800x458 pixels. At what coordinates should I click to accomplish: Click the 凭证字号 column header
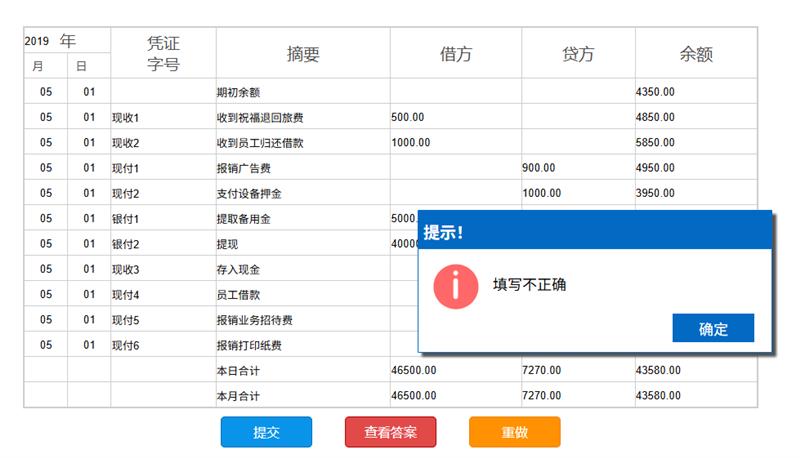pyautogui.click(x=163, y=54)
